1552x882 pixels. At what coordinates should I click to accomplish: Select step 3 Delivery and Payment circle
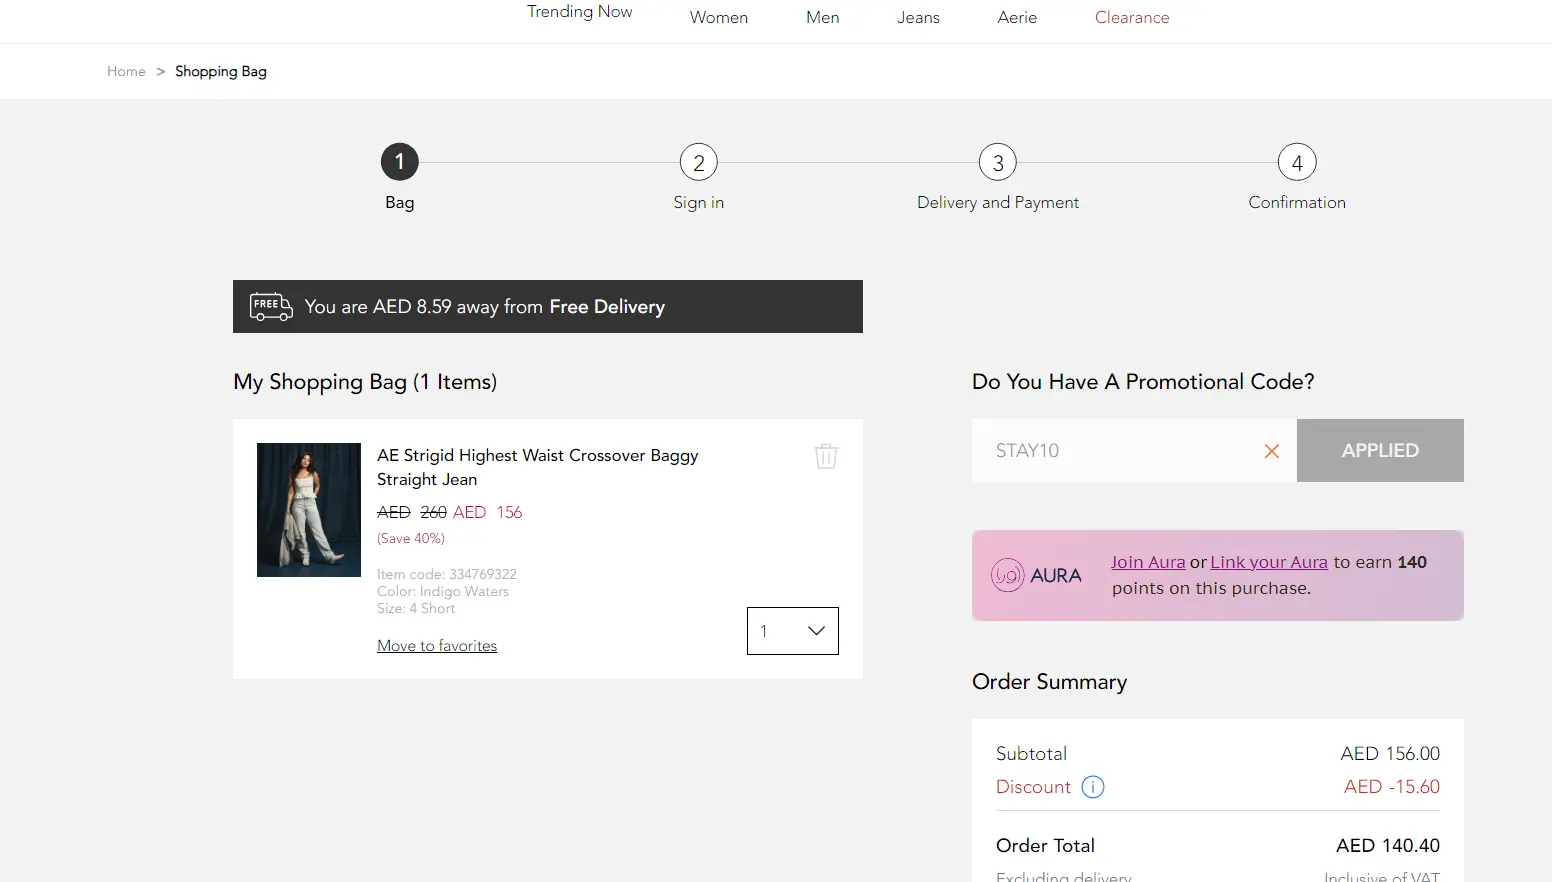(997, 162)
